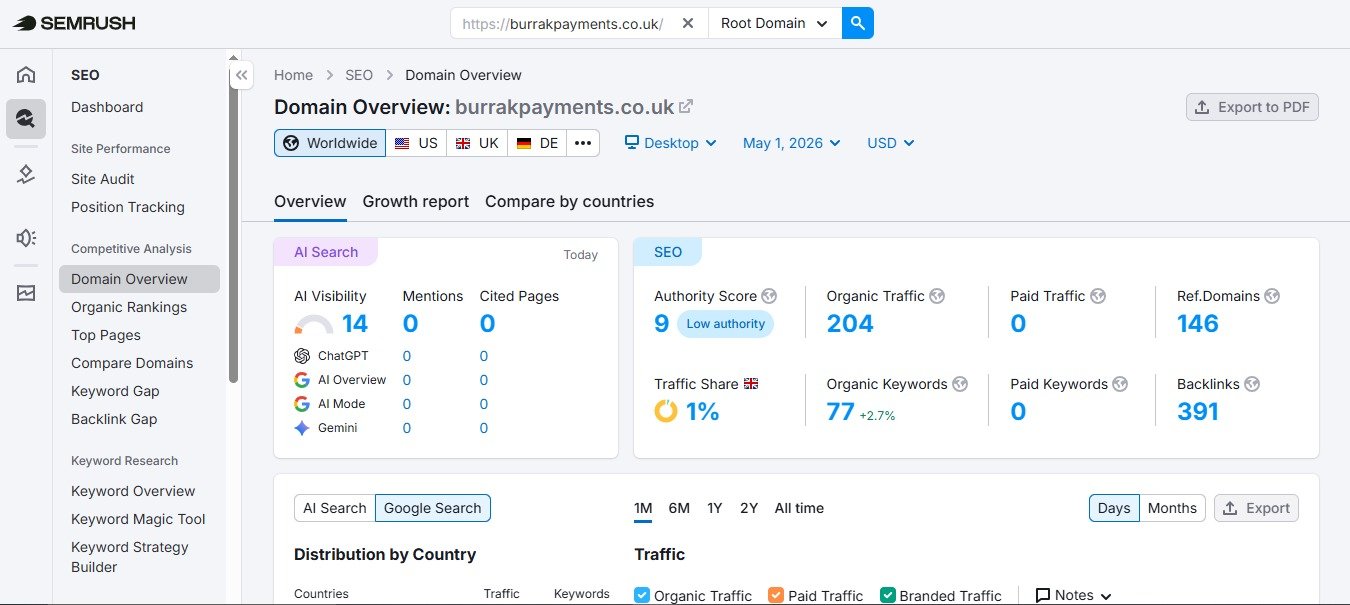Screen dimensions: 1350x605
Task: Open Backlink Gap in sidebar
Action: pyautogui.click(x=114, y=419)
